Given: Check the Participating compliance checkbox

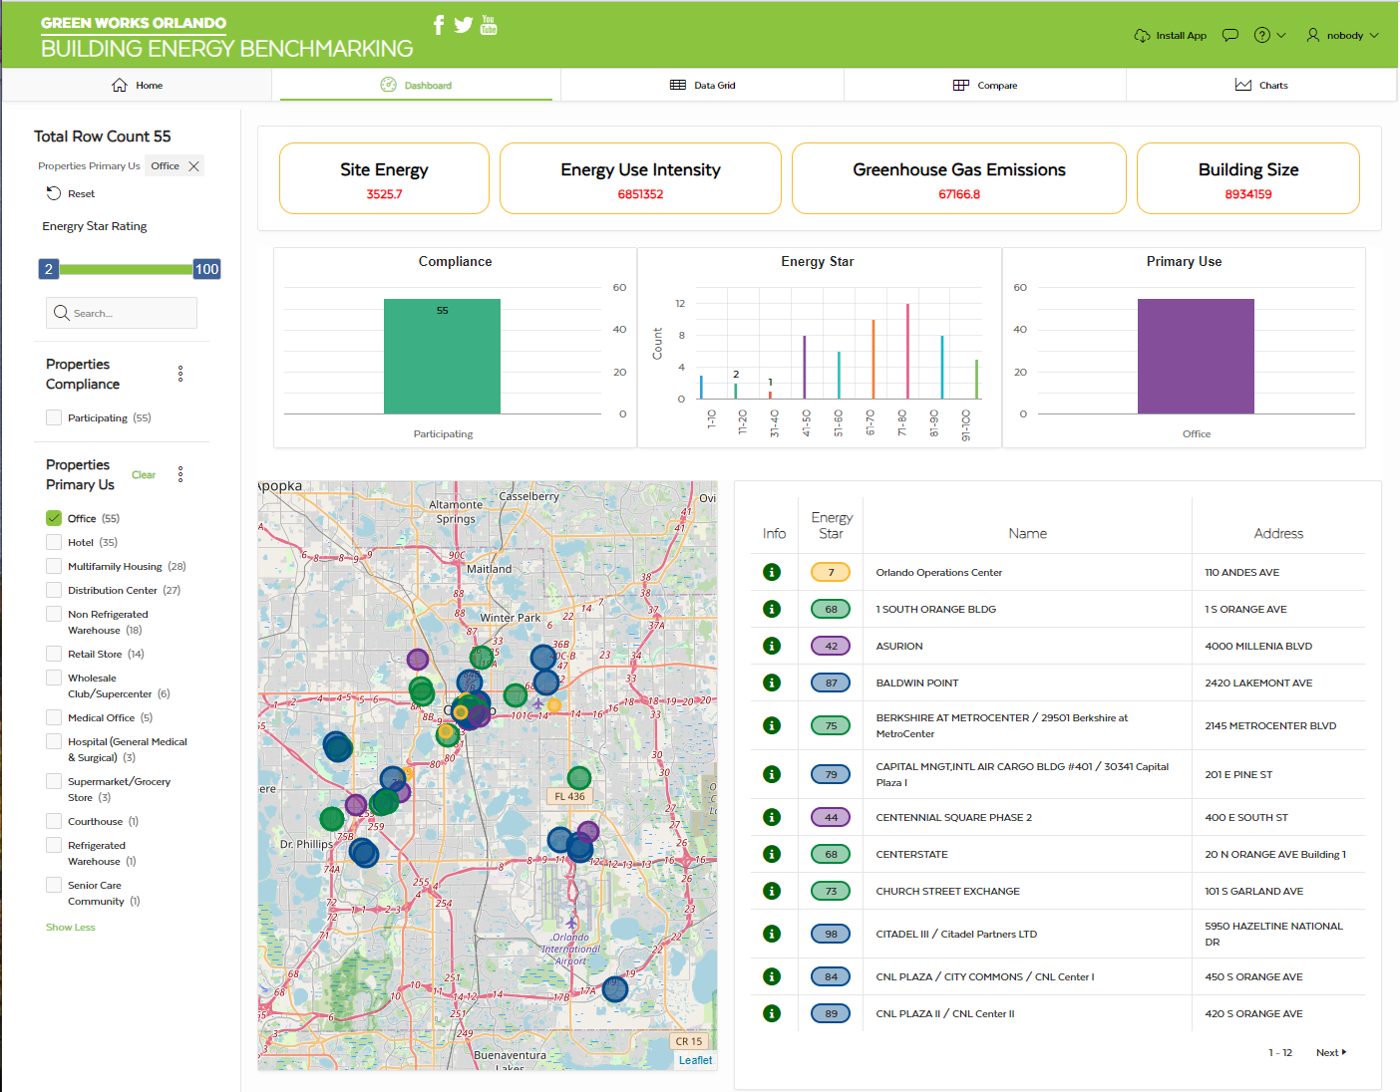Looking at the screenshot, I should click(x=54, y=418).
